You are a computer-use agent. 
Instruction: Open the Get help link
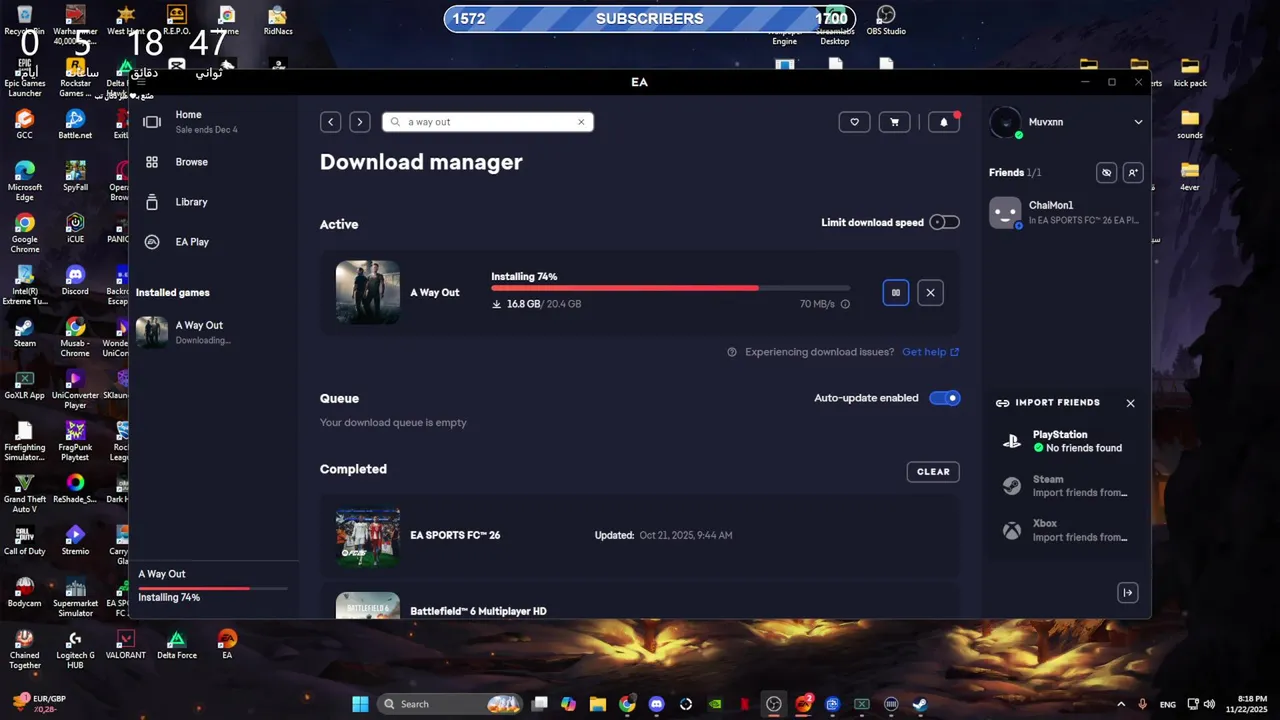pos(930,352)
